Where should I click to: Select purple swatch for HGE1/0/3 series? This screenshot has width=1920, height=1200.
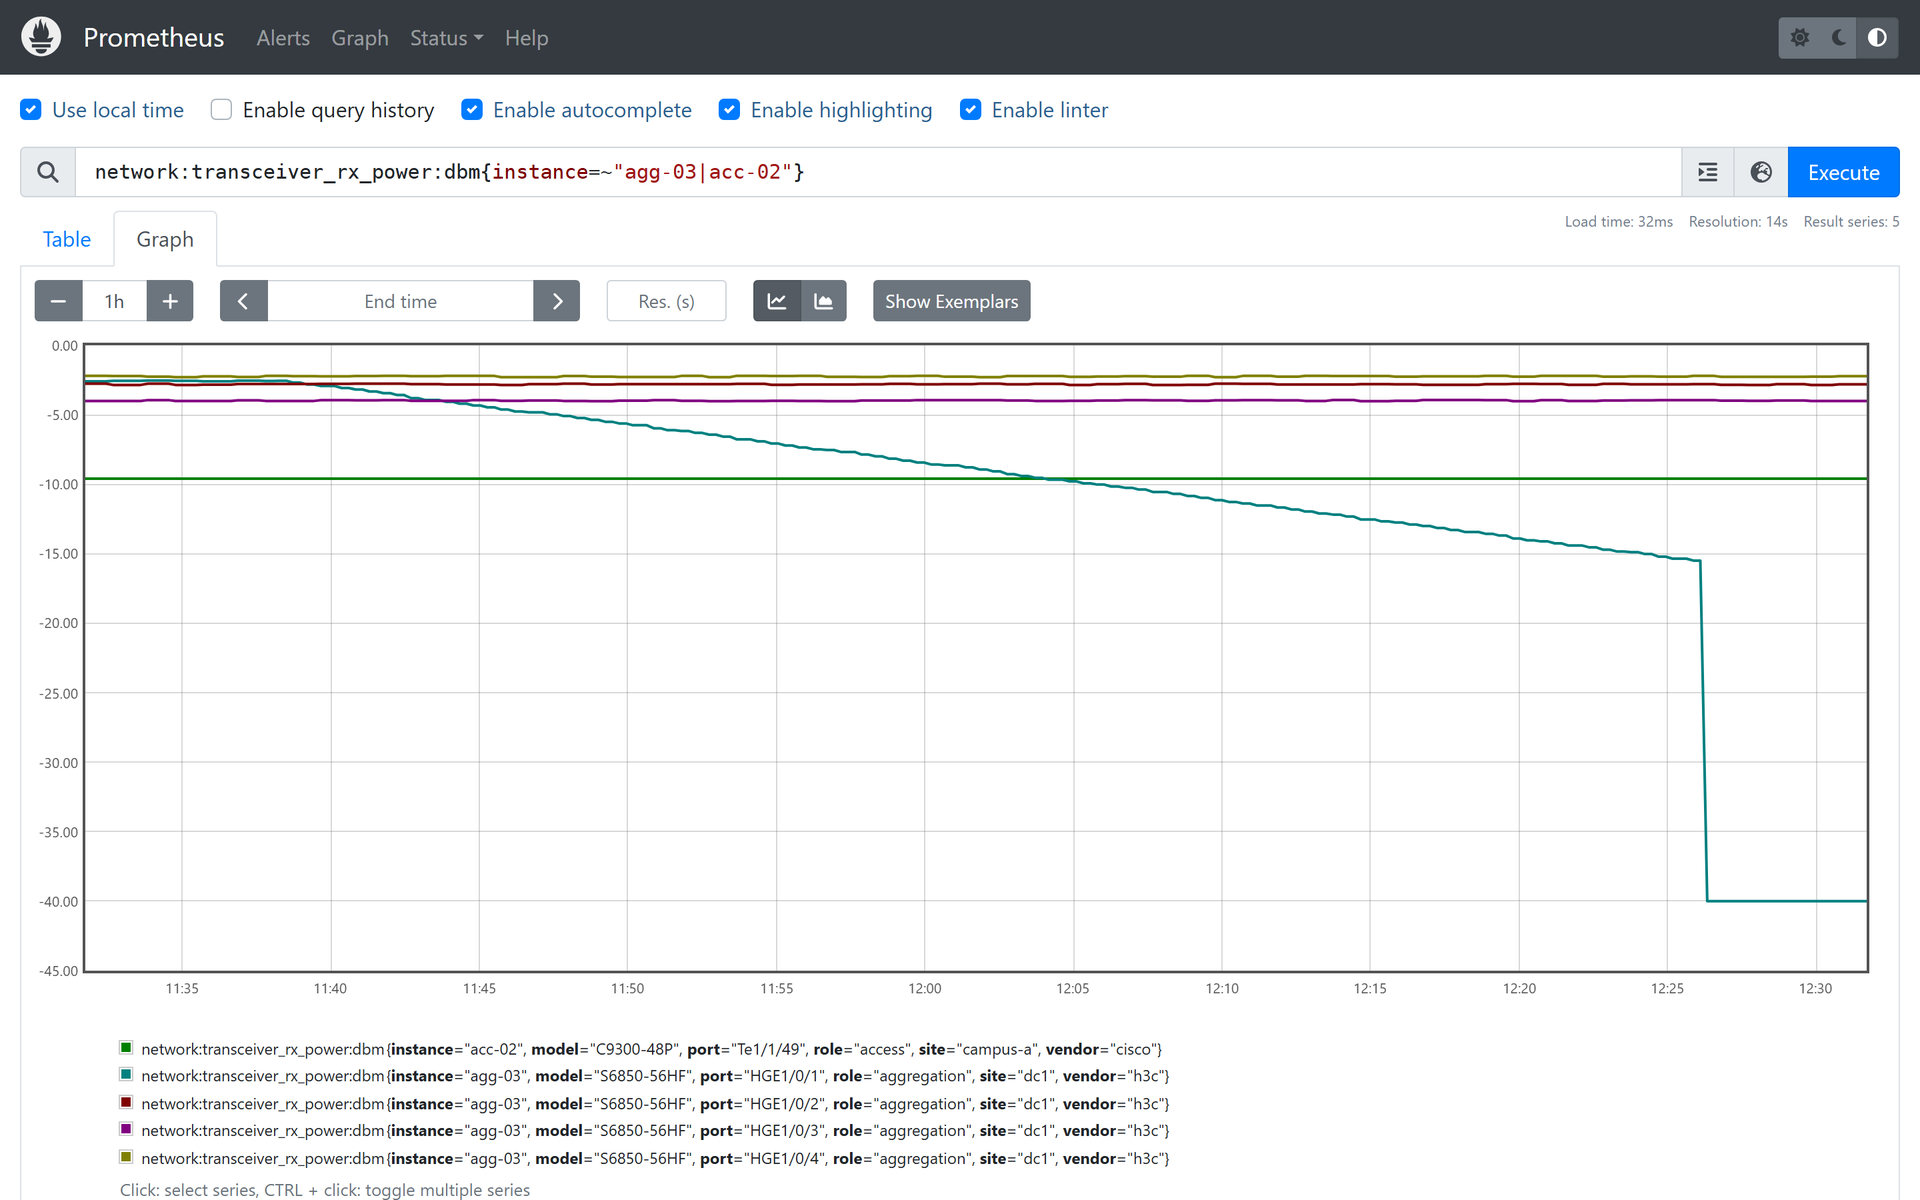[x=126, y=1129]
